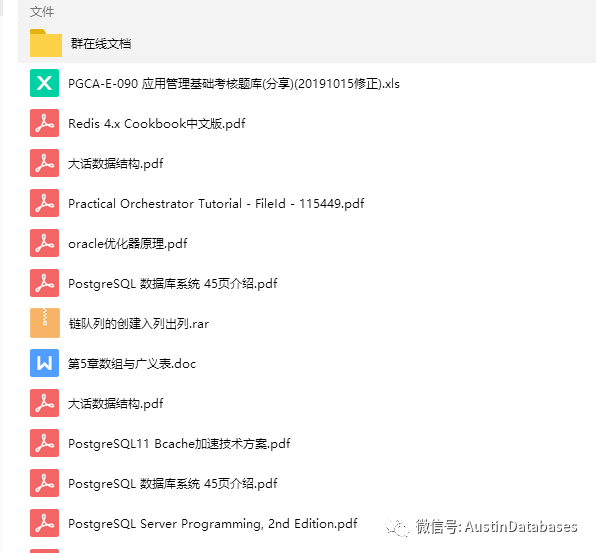
Task: Open Practical Orchestrator Tutorial - FileId - 115449.pdf
Action: [x=216, y=204]
